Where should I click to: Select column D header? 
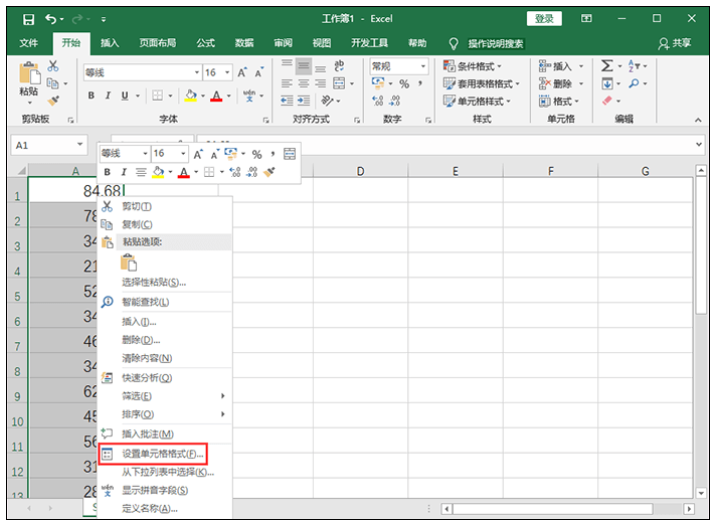(360, 171)
